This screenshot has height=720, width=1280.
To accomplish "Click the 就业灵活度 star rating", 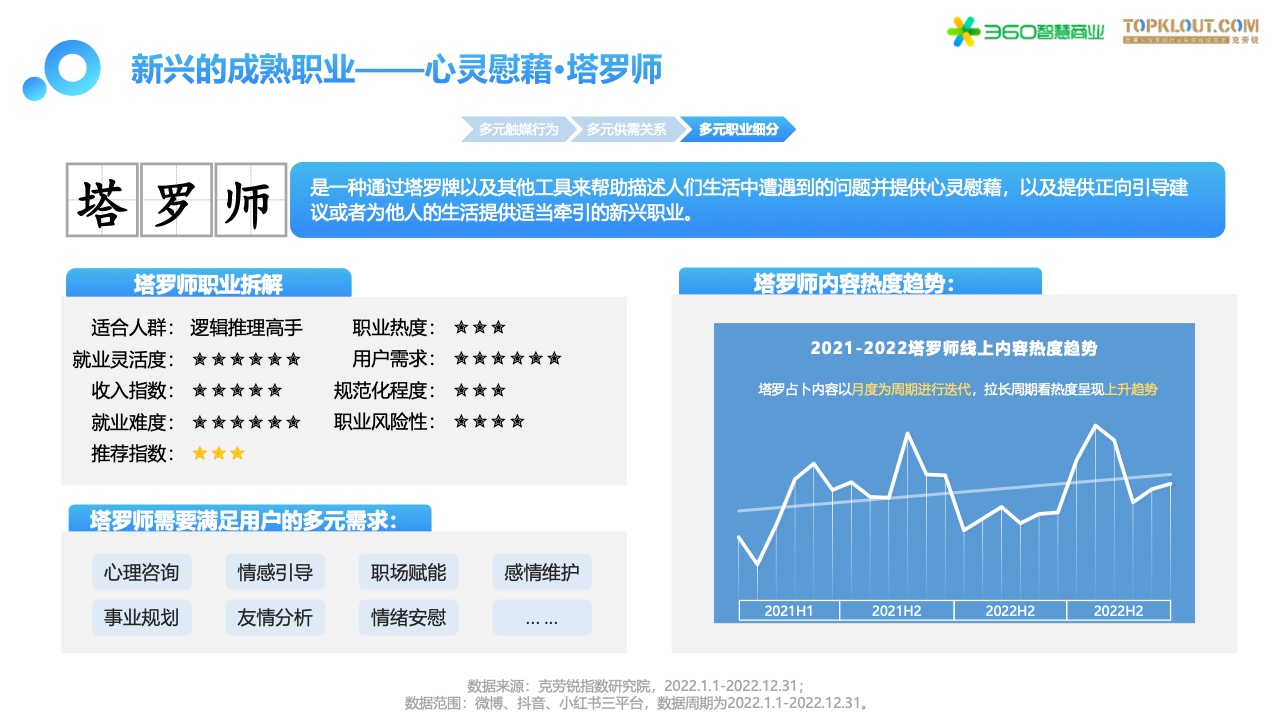I will point(246,359).
